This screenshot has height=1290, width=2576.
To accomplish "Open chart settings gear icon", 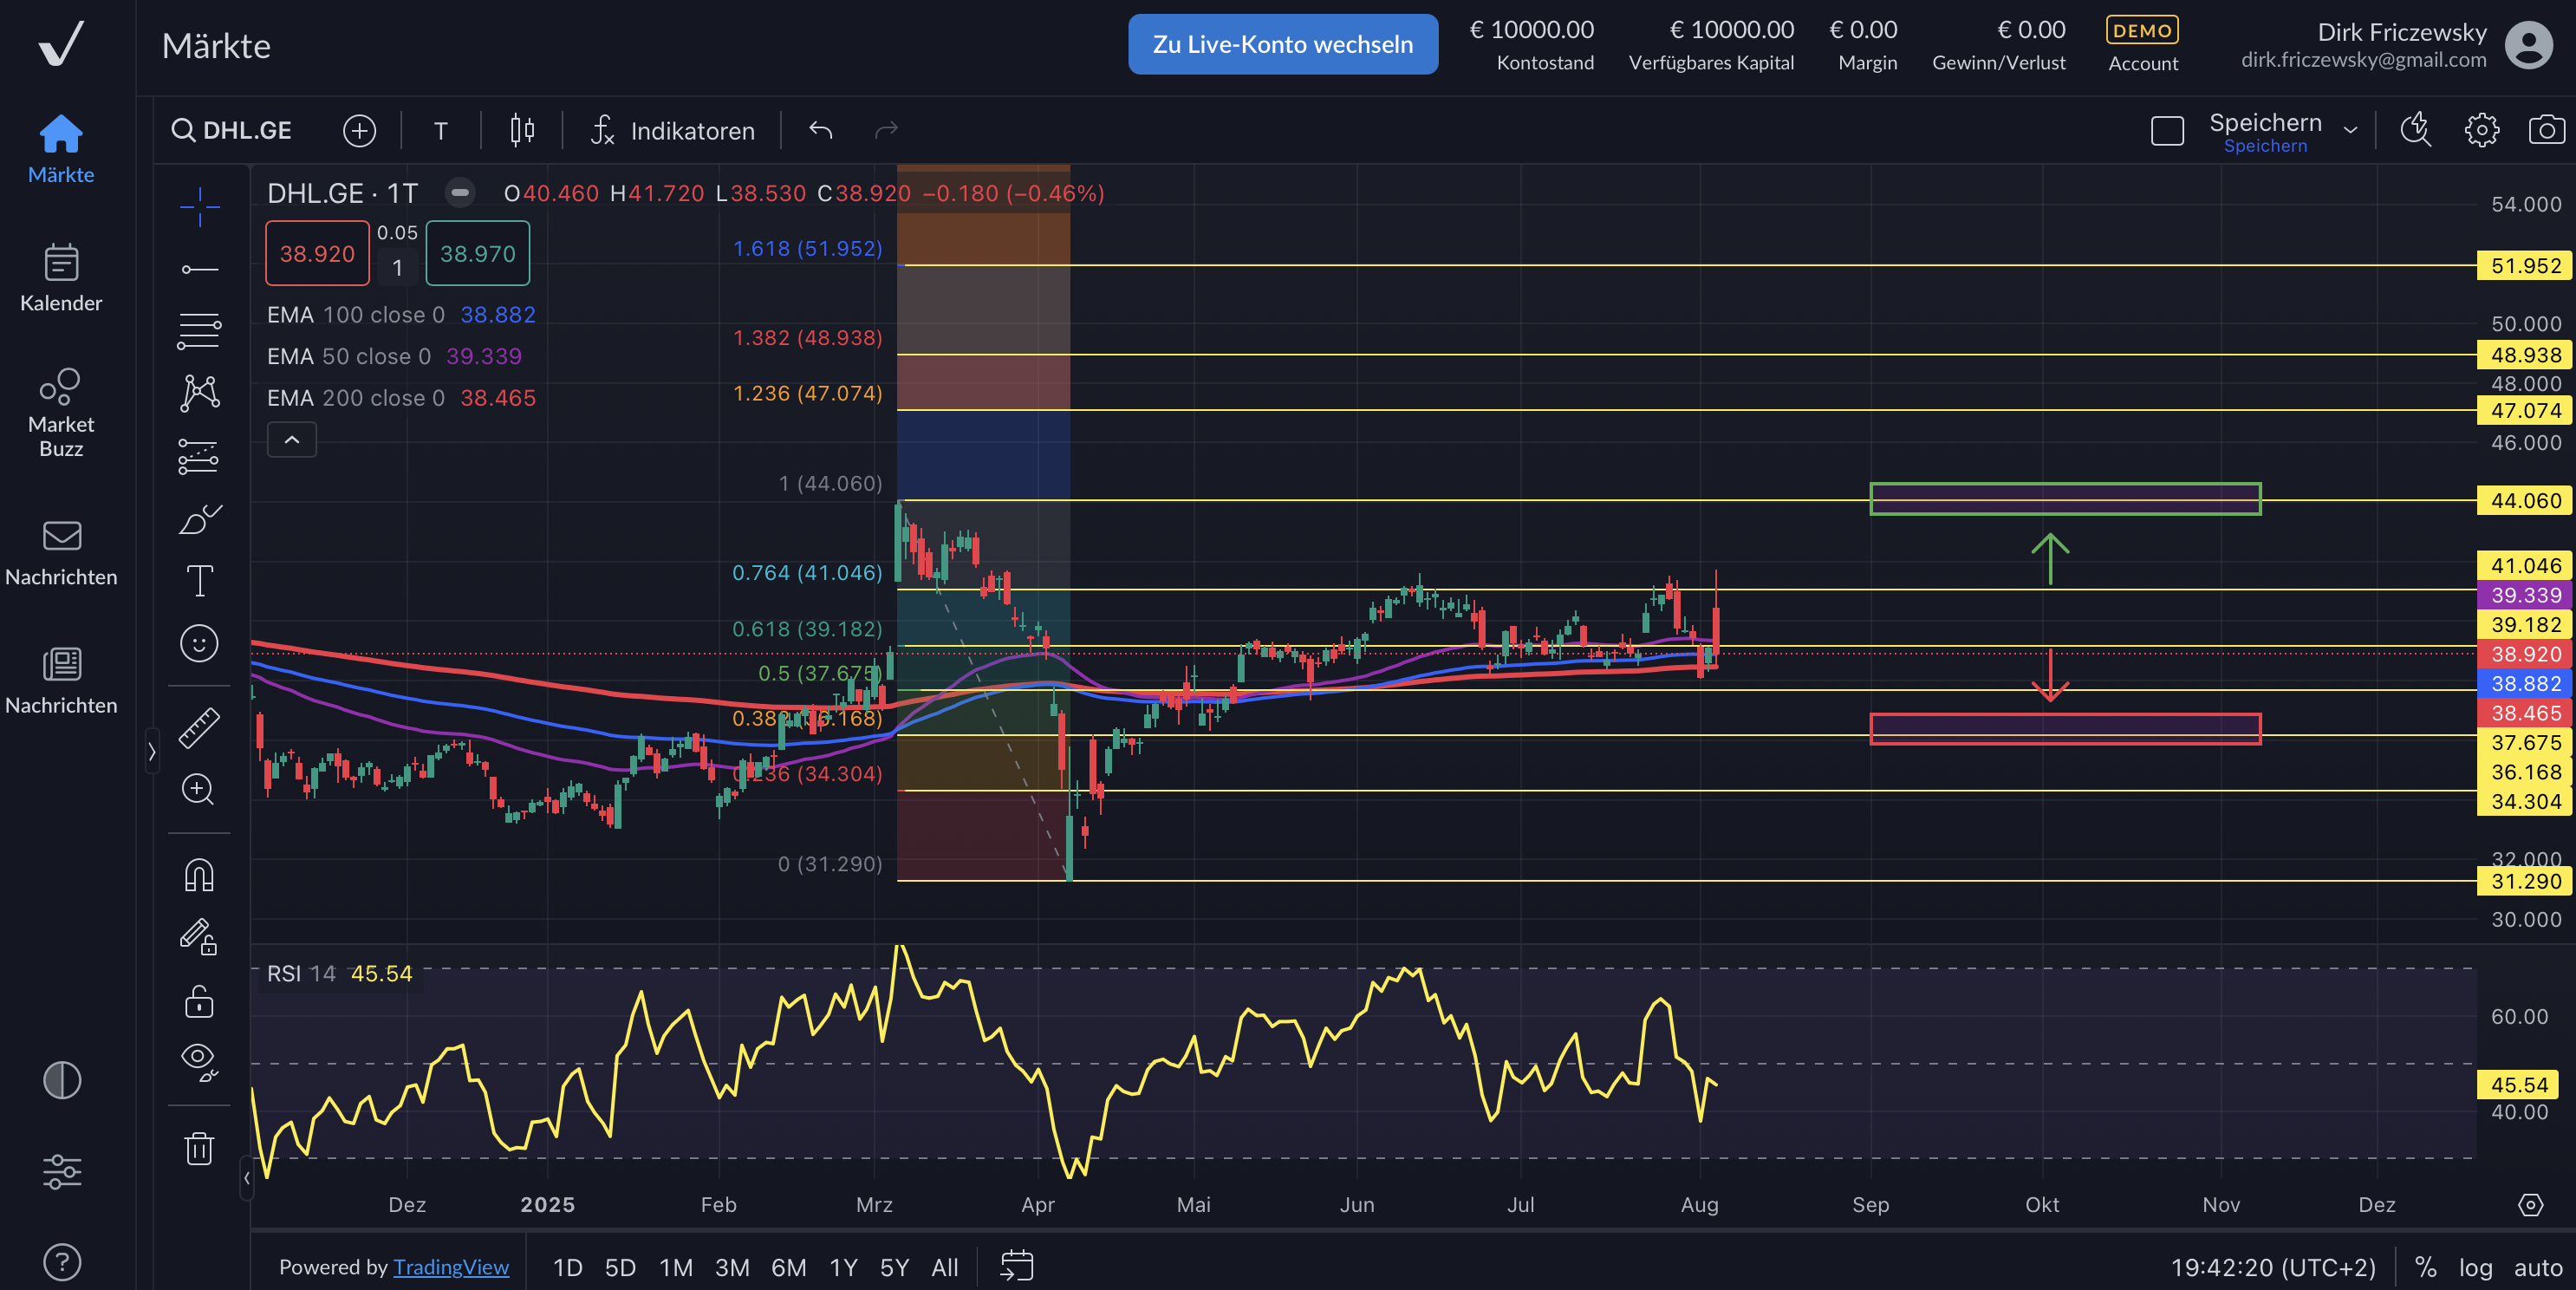I will click(2481, 131).
